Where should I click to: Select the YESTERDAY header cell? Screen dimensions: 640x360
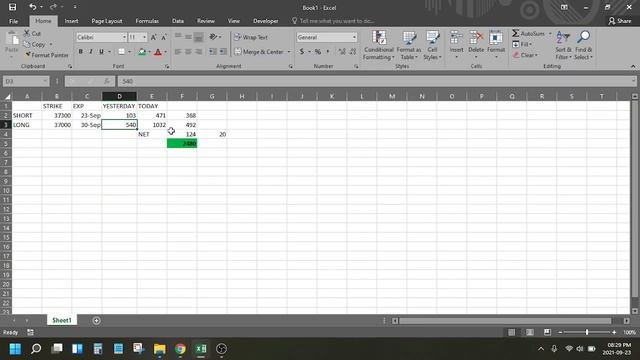tap(119, 106)
